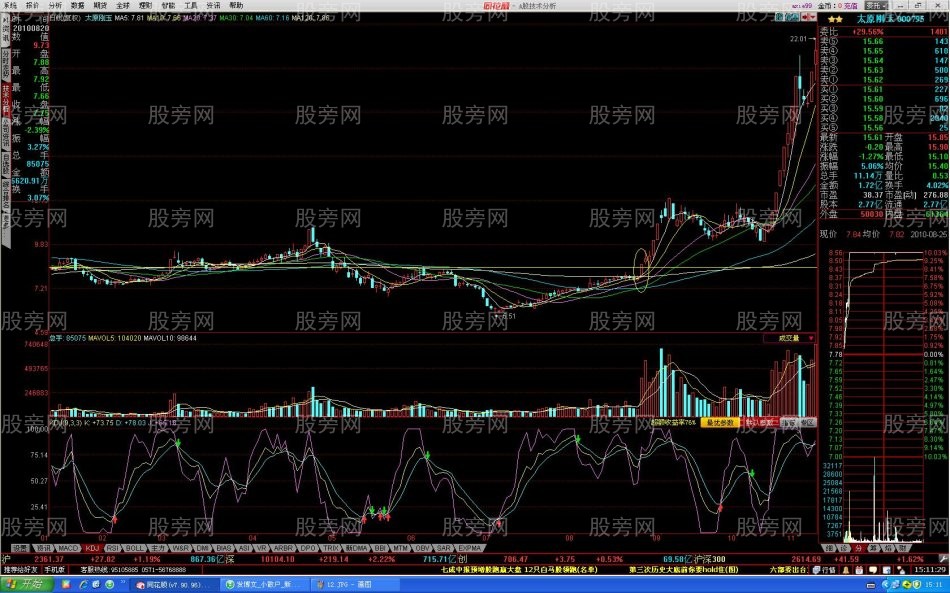Switch to the RSI indicator tab
Screen dimensions: 950x593
coord(113,548)
